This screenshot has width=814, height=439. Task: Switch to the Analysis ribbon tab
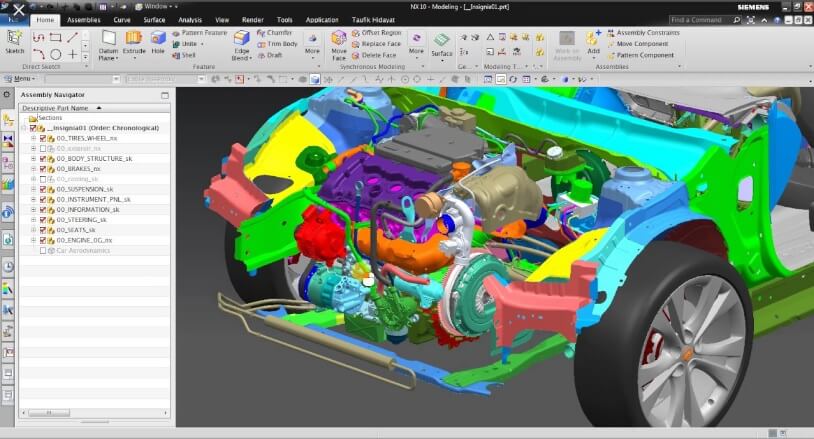tap(190, 20)
